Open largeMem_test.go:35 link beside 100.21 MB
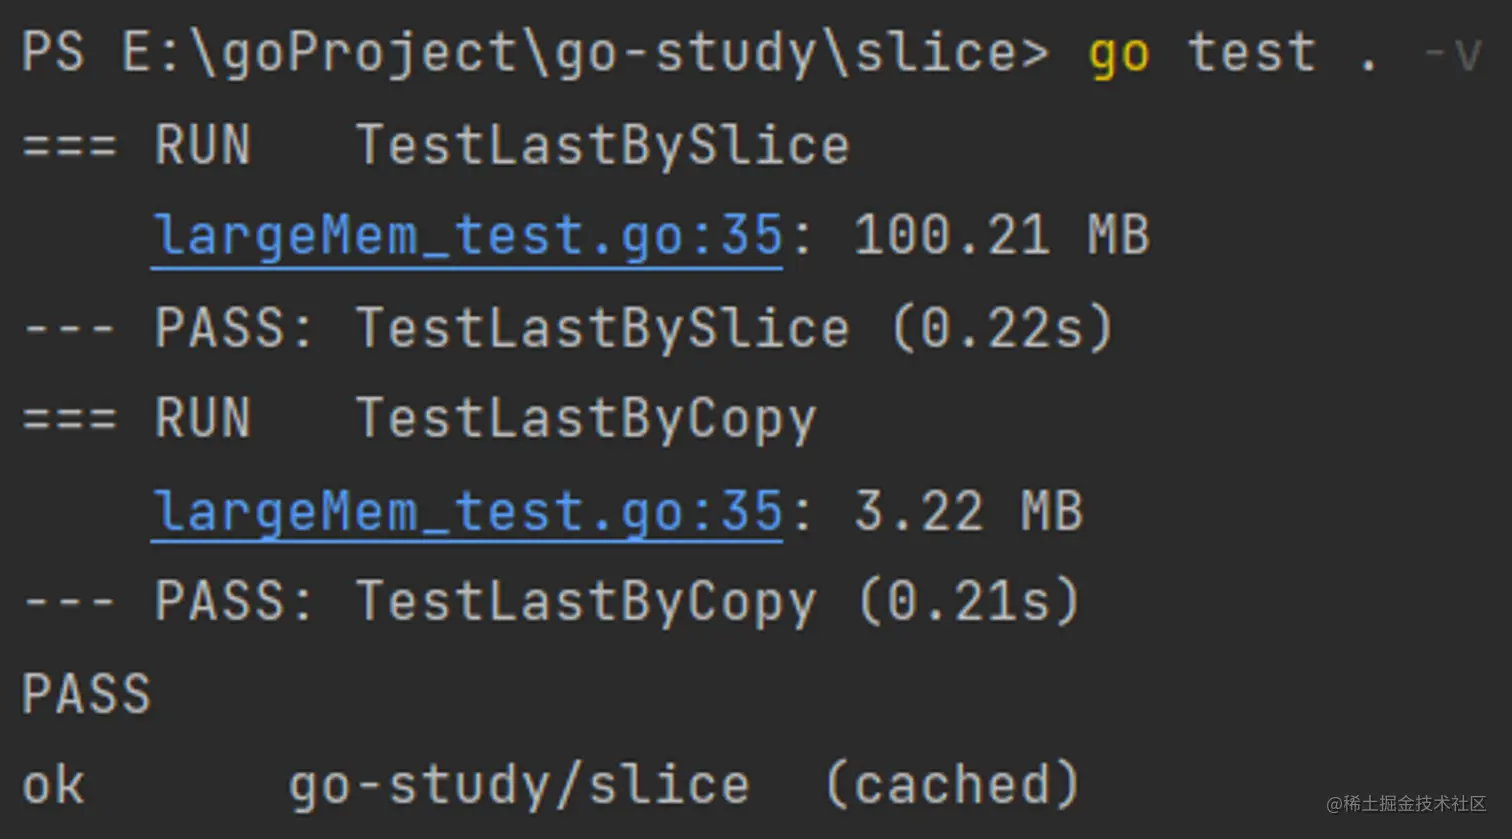Image resolution: width=1512 pixels, height=839 pixels. (x=466, y=237)
